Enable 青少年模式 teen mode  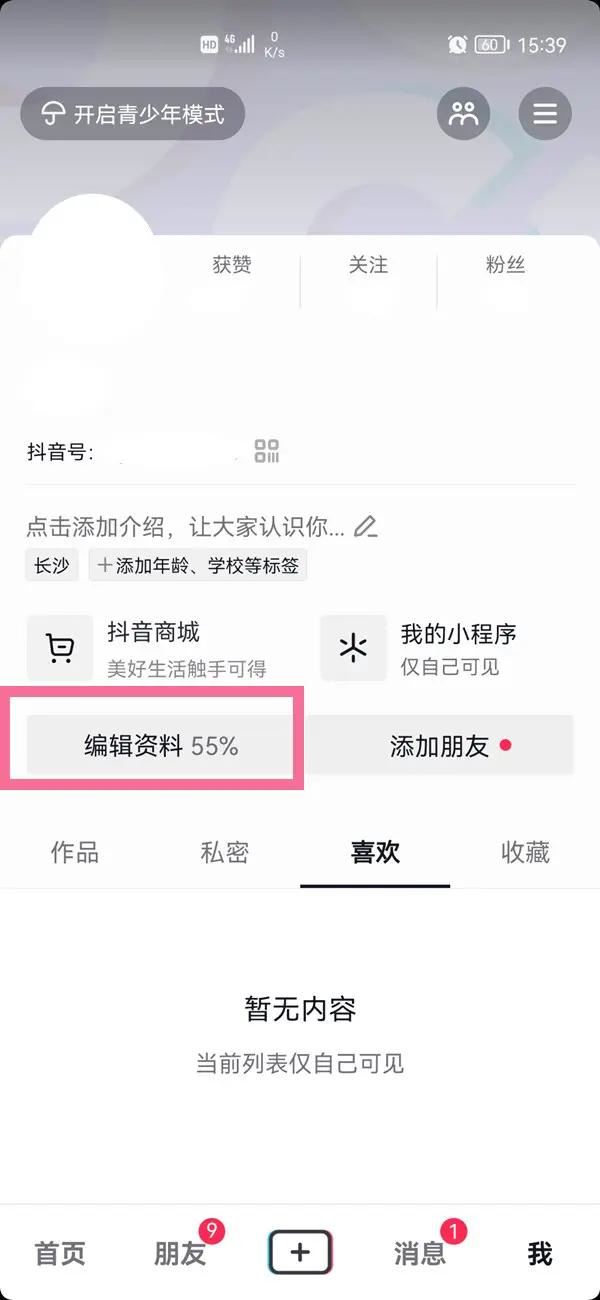[x=131, y=113]
